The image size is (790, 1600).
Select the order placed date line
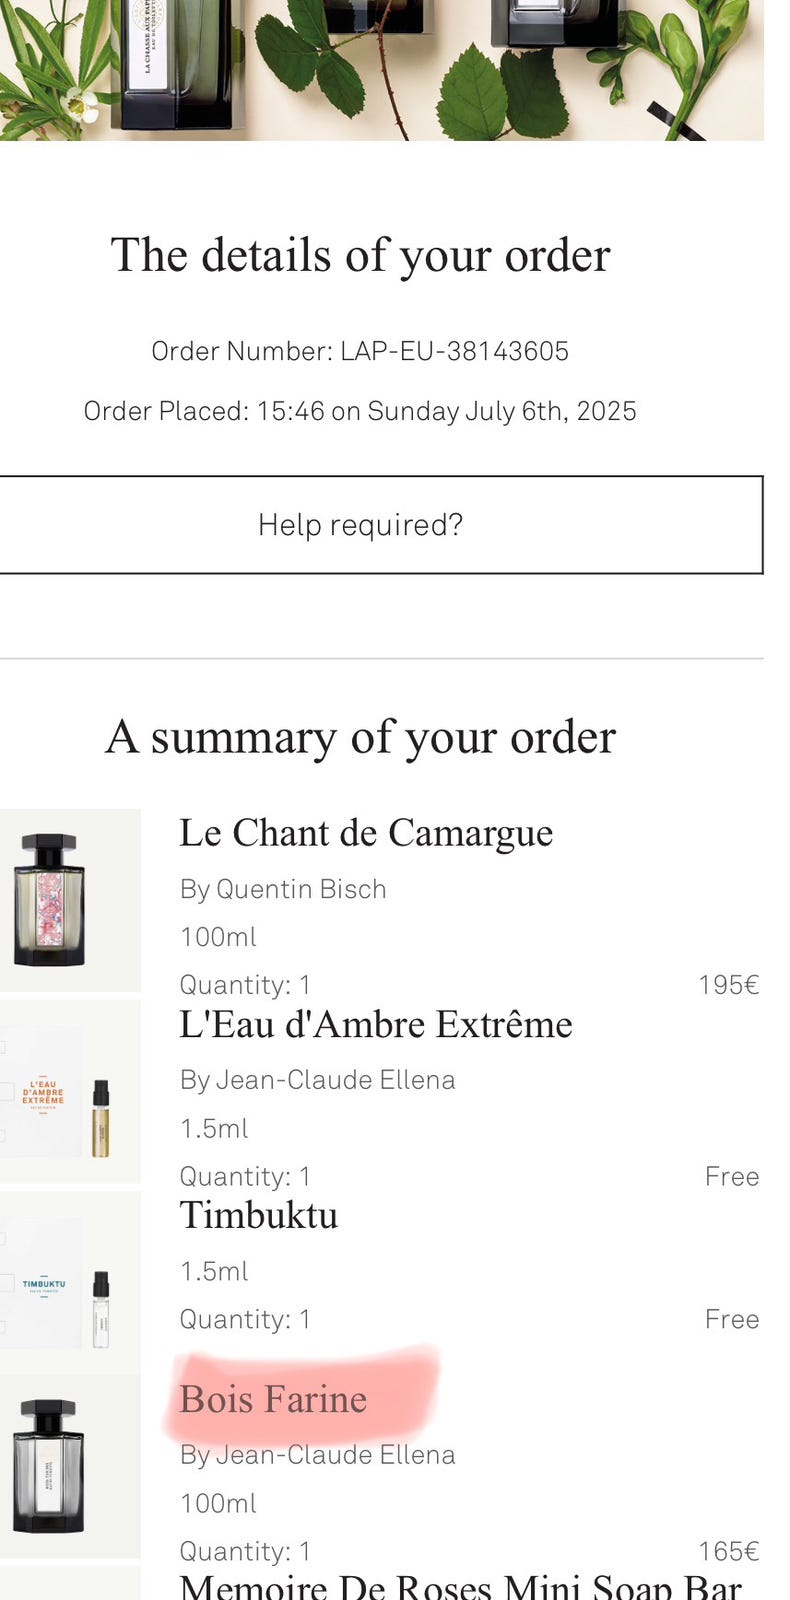(x=360, y=411)
